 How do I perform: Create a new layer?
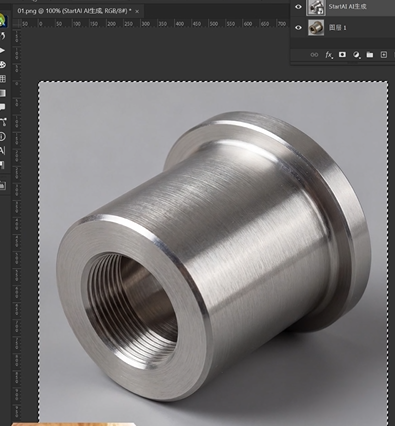pyautogui.click(x=384, y=55)
